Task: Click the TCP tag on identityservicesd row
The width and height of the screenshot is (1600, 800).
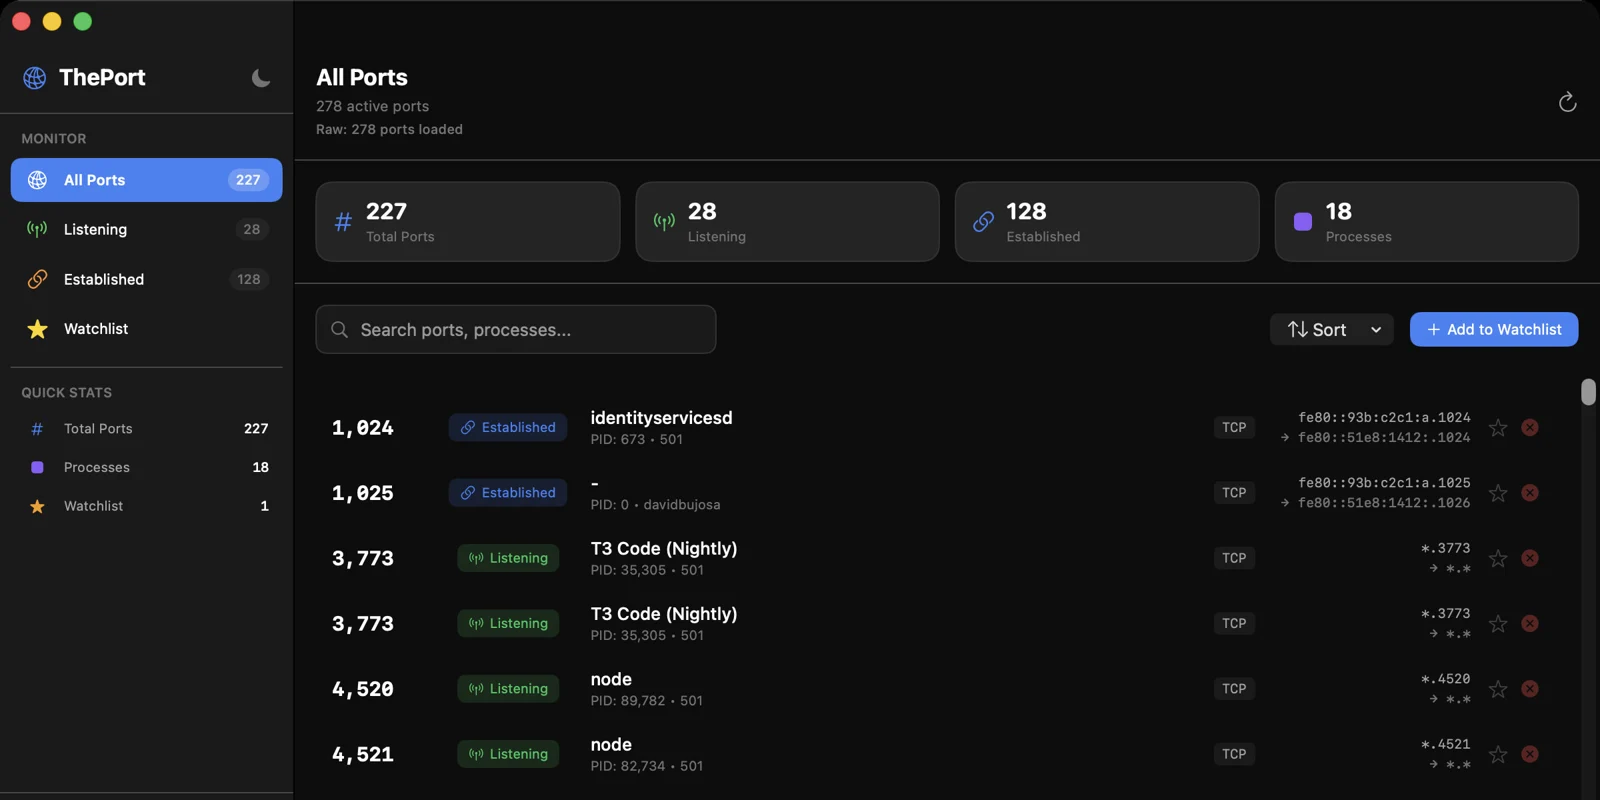Action: [1234, 427]
